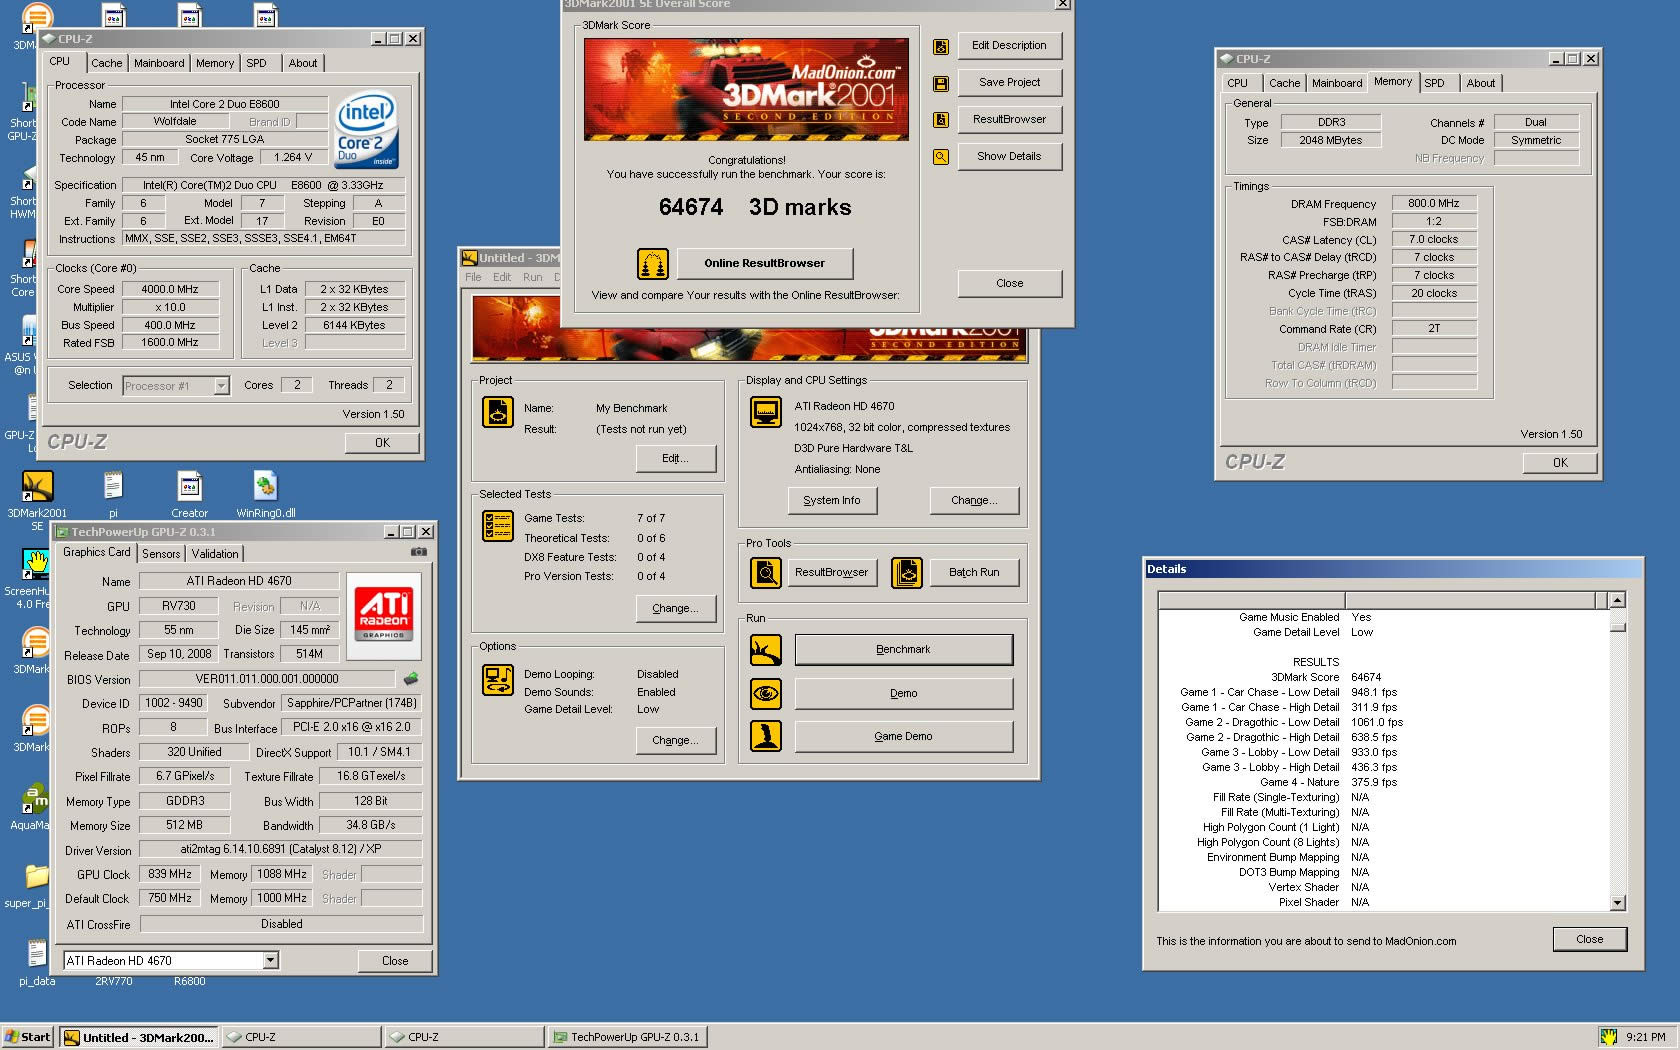Click Change button in Options section
Image resolution: width=1680 pixels, height=1050 pixels.
click(x=676, y=741)
